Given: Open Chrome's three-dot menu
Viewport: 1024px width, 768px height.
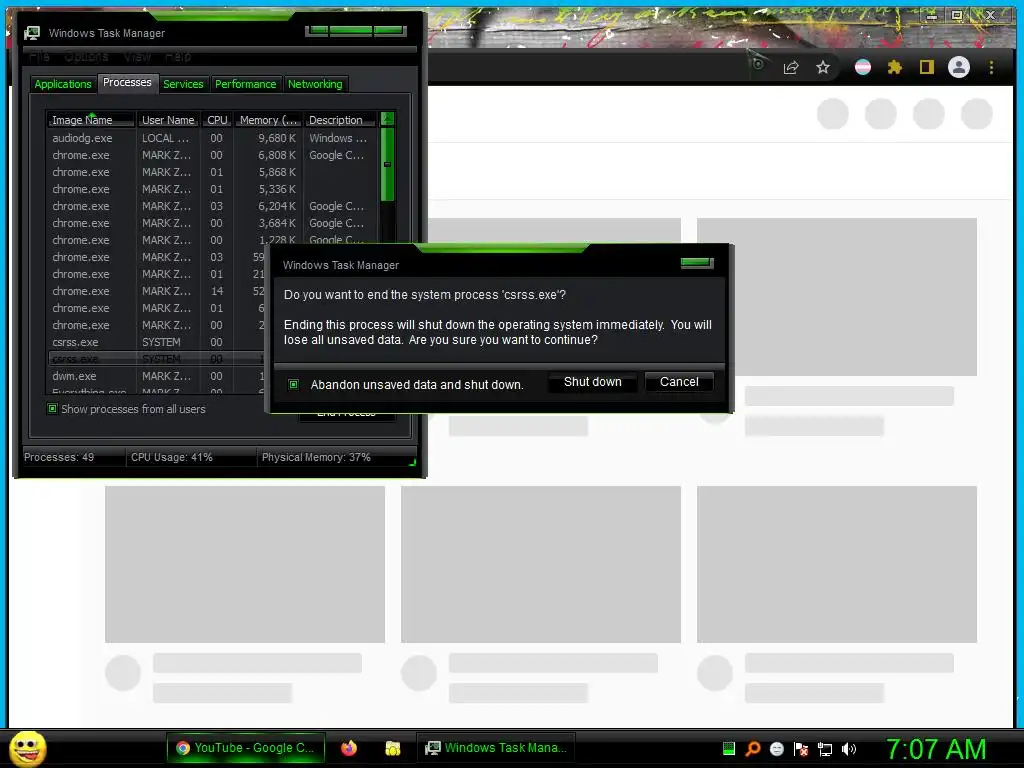Looking at the screenshot, I should [991, 67].
